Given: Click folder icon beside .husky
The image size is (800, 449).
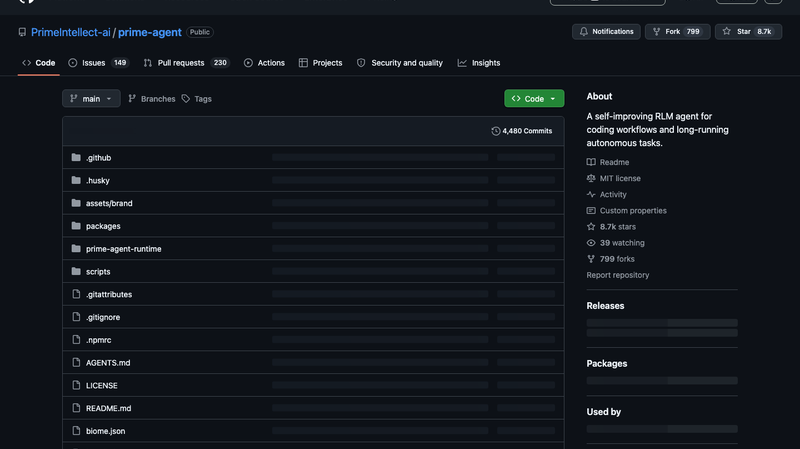Looking at the screenshot, I should coord(76,180).
